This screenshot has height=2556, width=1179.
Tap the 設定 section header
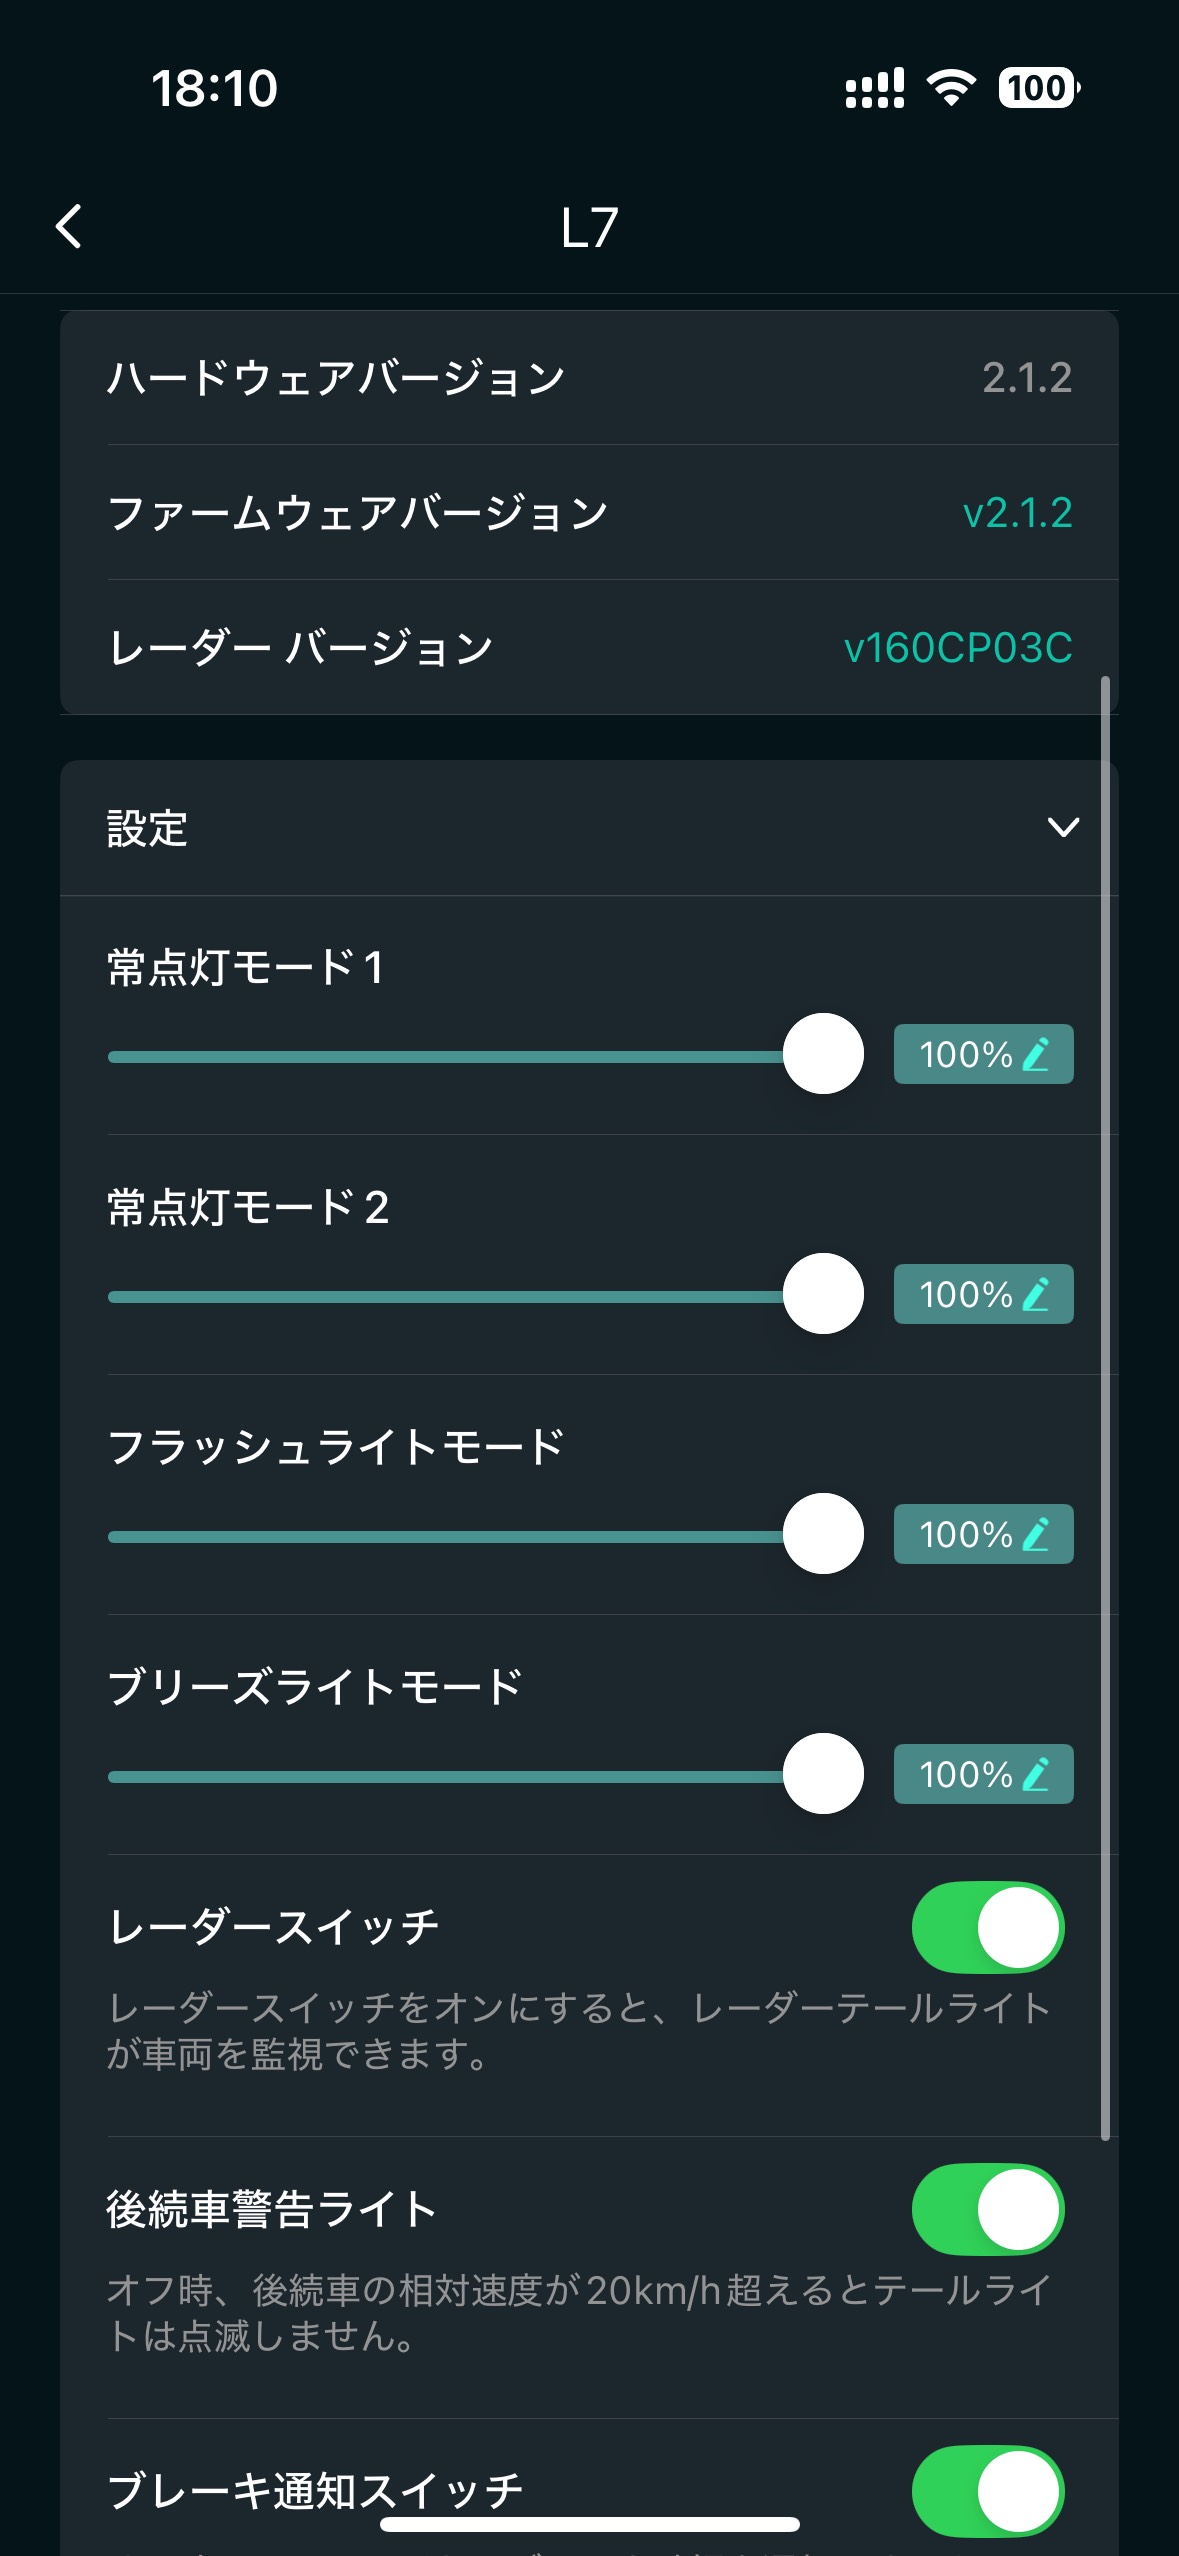tap(148, 828)
